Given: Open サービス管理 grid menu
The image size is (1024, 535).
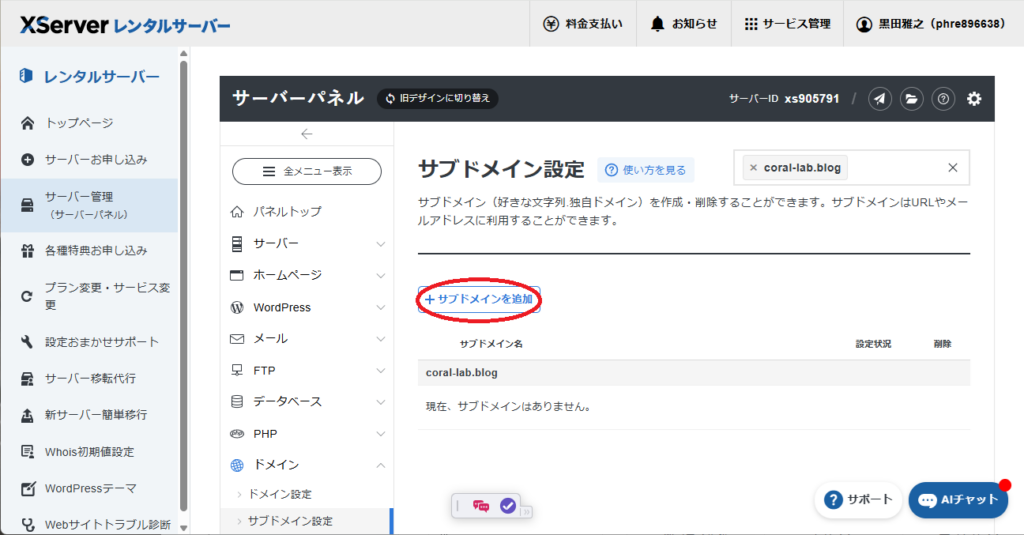Looking at the screenshot, I should [787, 24].
